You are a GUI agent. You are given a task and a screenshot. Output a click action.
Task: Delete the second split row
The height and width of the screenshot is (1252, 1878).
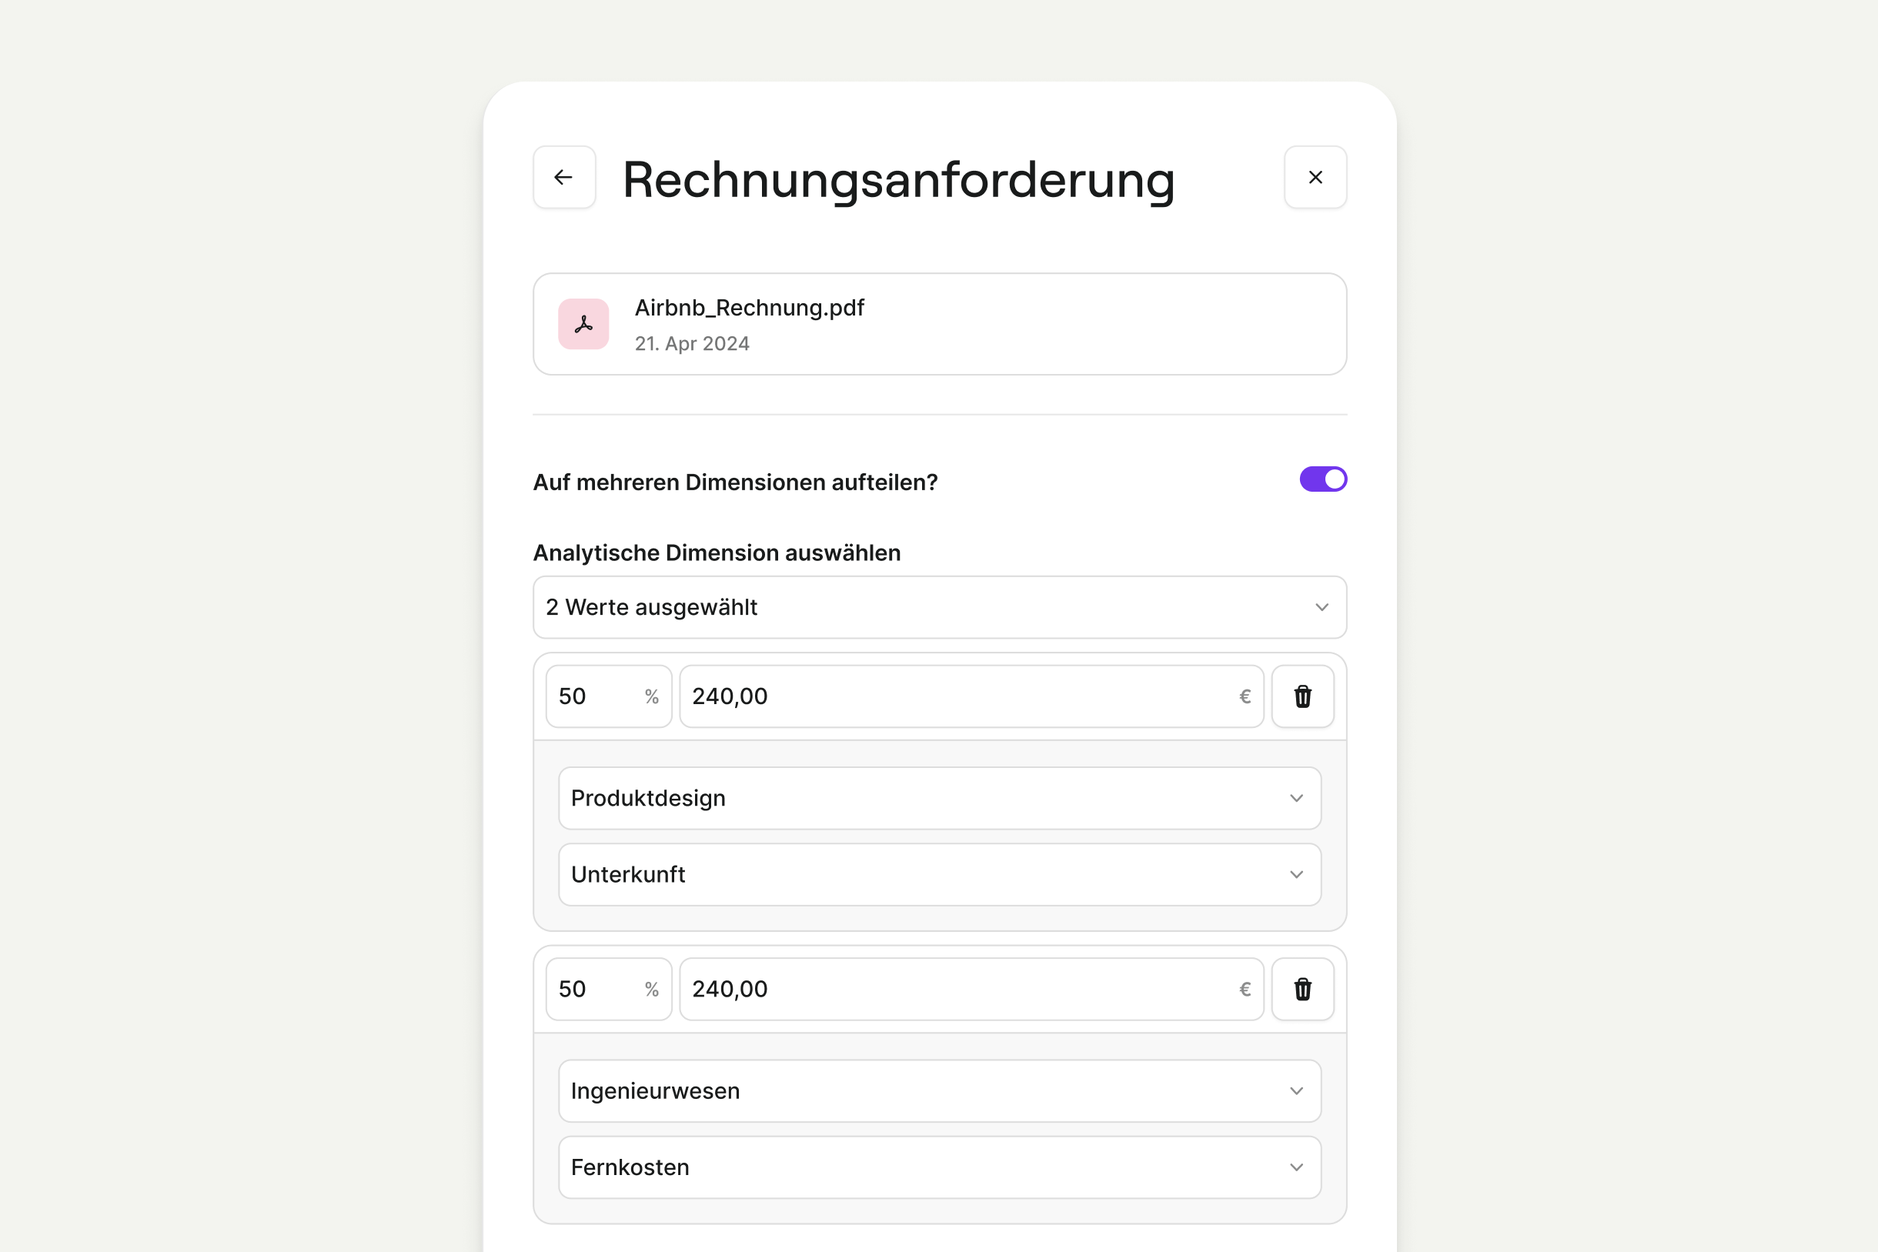point(1302,989)
